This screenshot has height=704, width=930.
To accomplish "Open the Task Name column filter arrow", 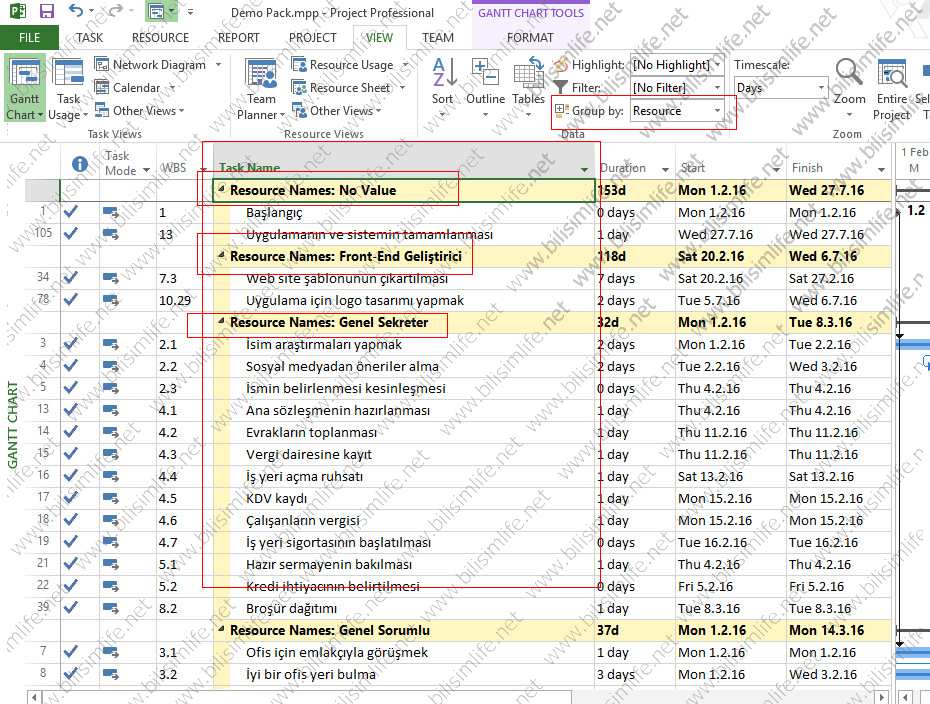I will pos(584,170).
